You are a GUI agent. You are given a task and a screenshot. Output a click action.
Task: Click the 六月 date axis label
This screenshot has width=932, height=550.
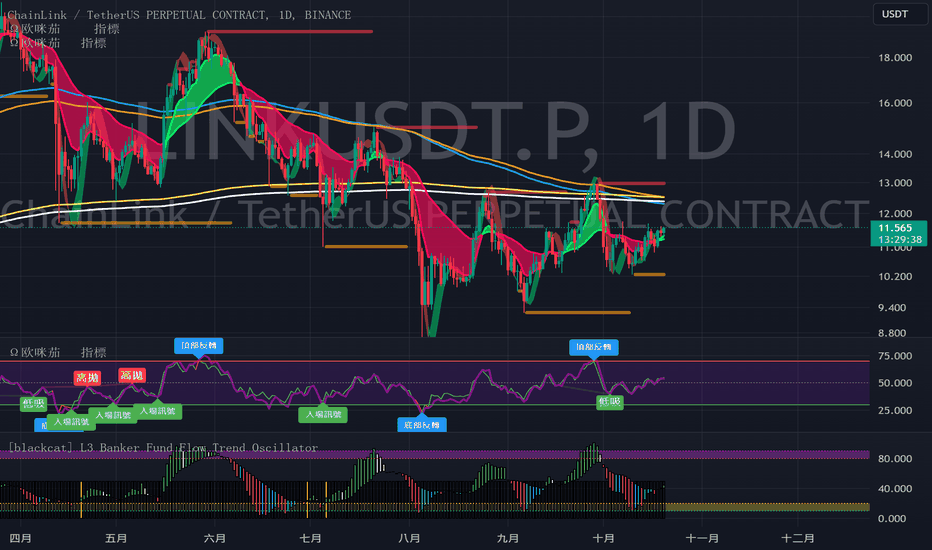215,538
